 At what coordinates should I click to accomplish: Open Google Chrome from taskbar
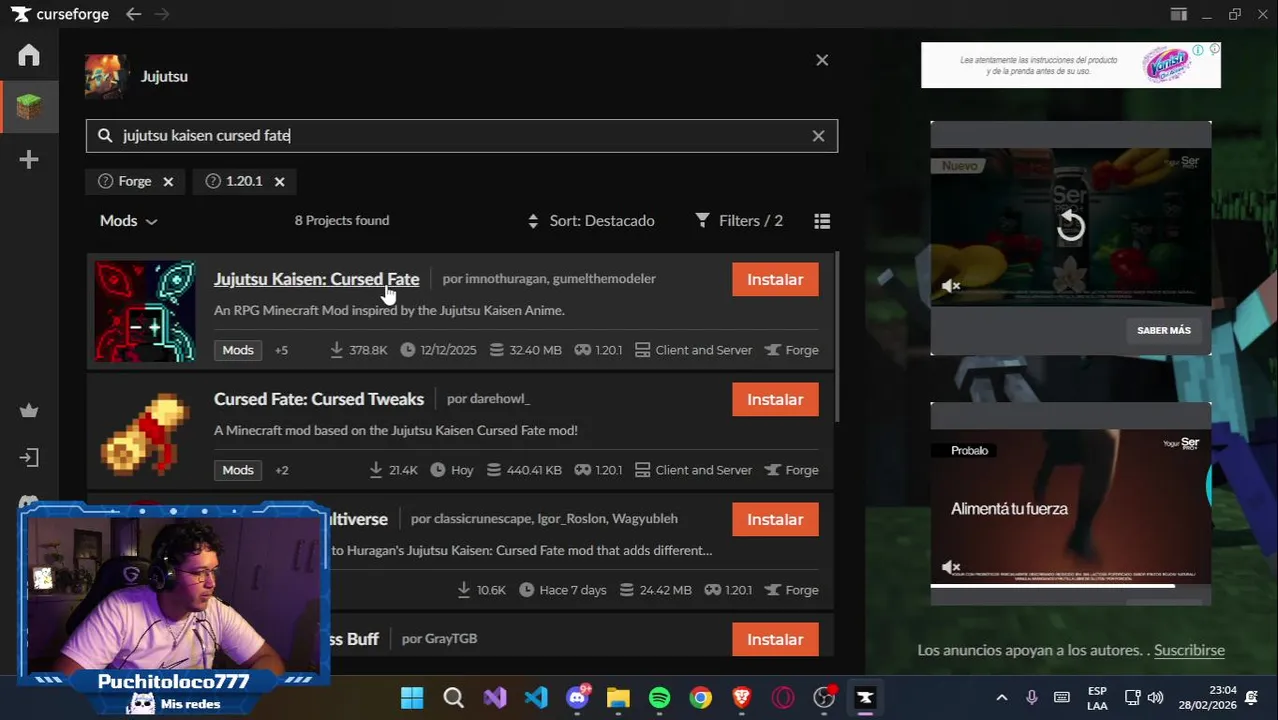[x=700, y=697]
